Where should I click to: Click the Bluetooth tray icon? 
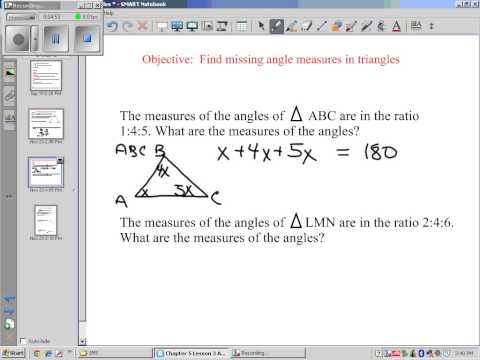pyautogui.click(x=421, y=353)
